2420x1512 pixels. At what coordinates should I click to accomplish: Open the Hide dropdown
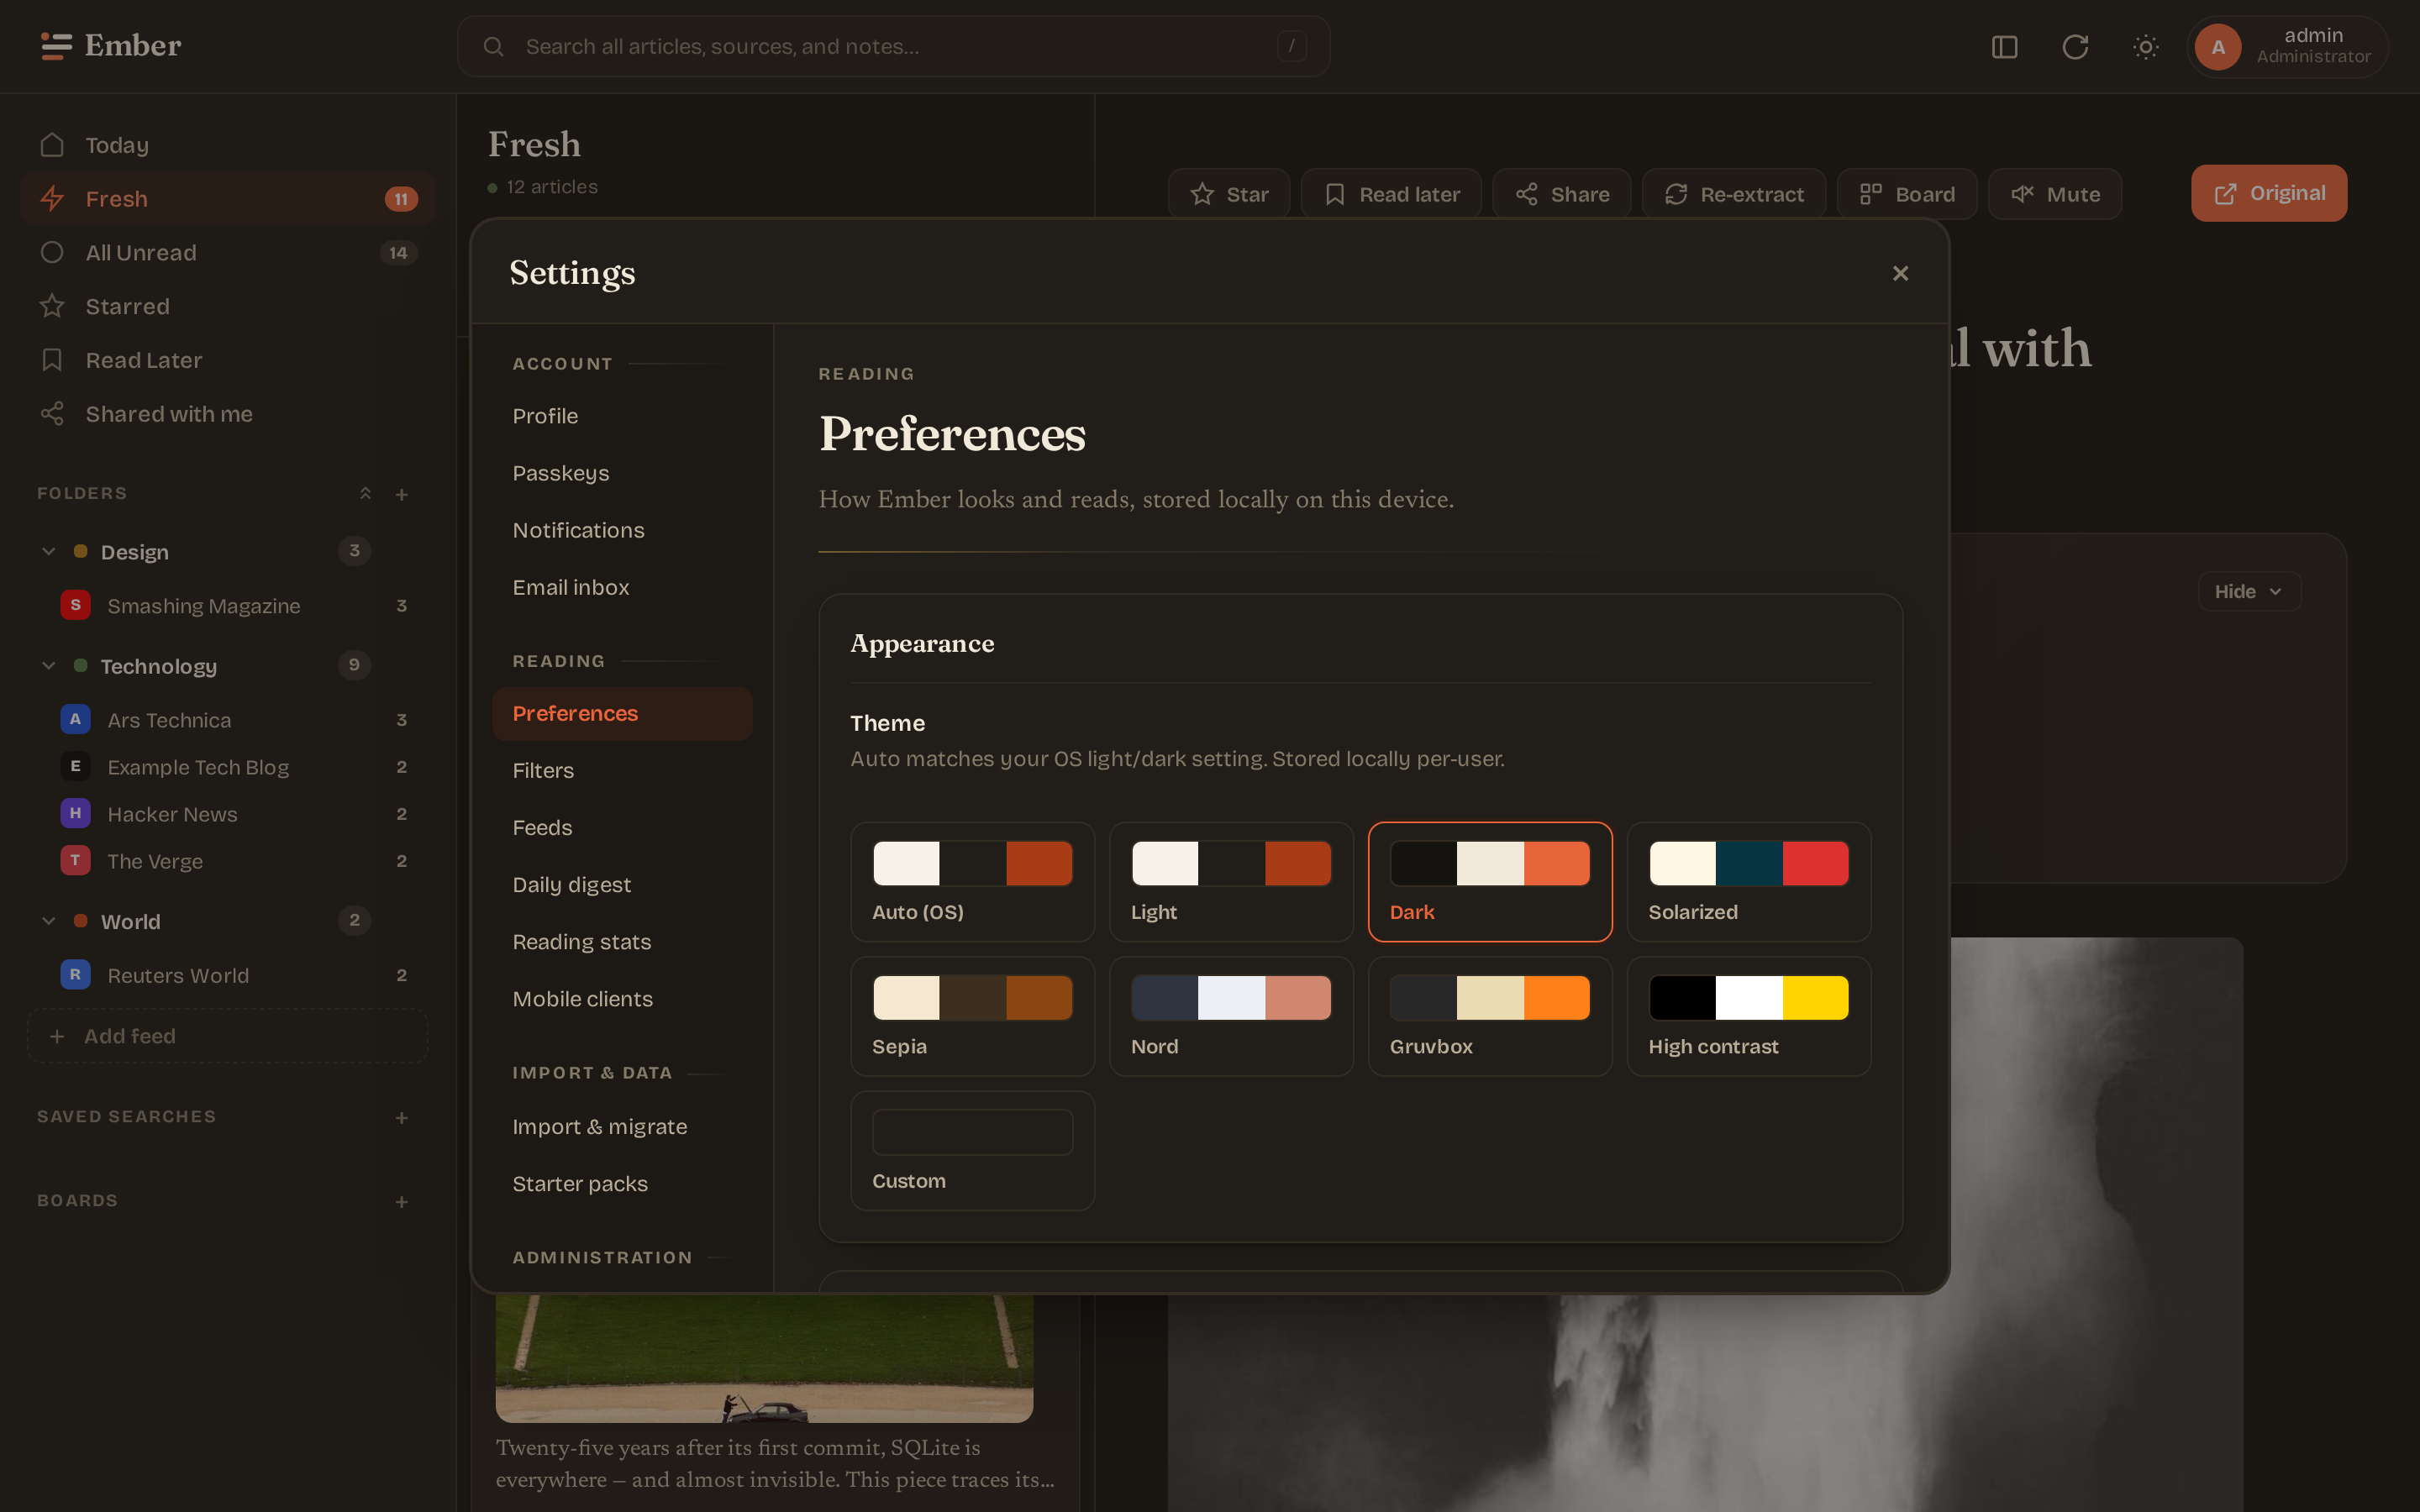(x=2249, y=591)
